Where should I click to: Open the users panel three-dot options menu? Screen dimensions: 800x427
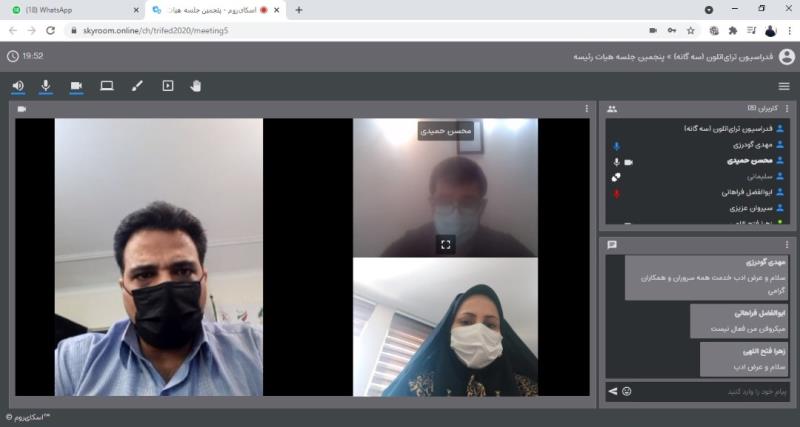coord(787,109)
